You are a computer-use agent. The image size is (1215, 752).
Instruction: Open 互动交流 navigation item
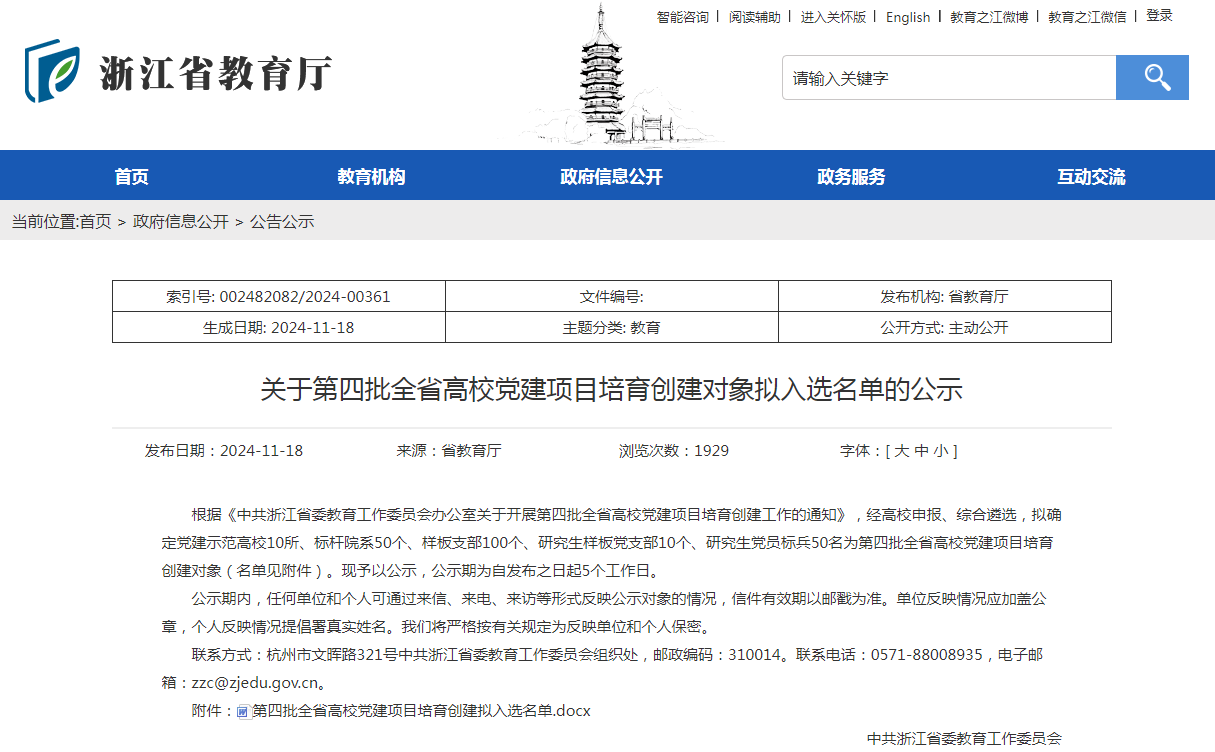pyautogui.click(x=1091, y=177)
